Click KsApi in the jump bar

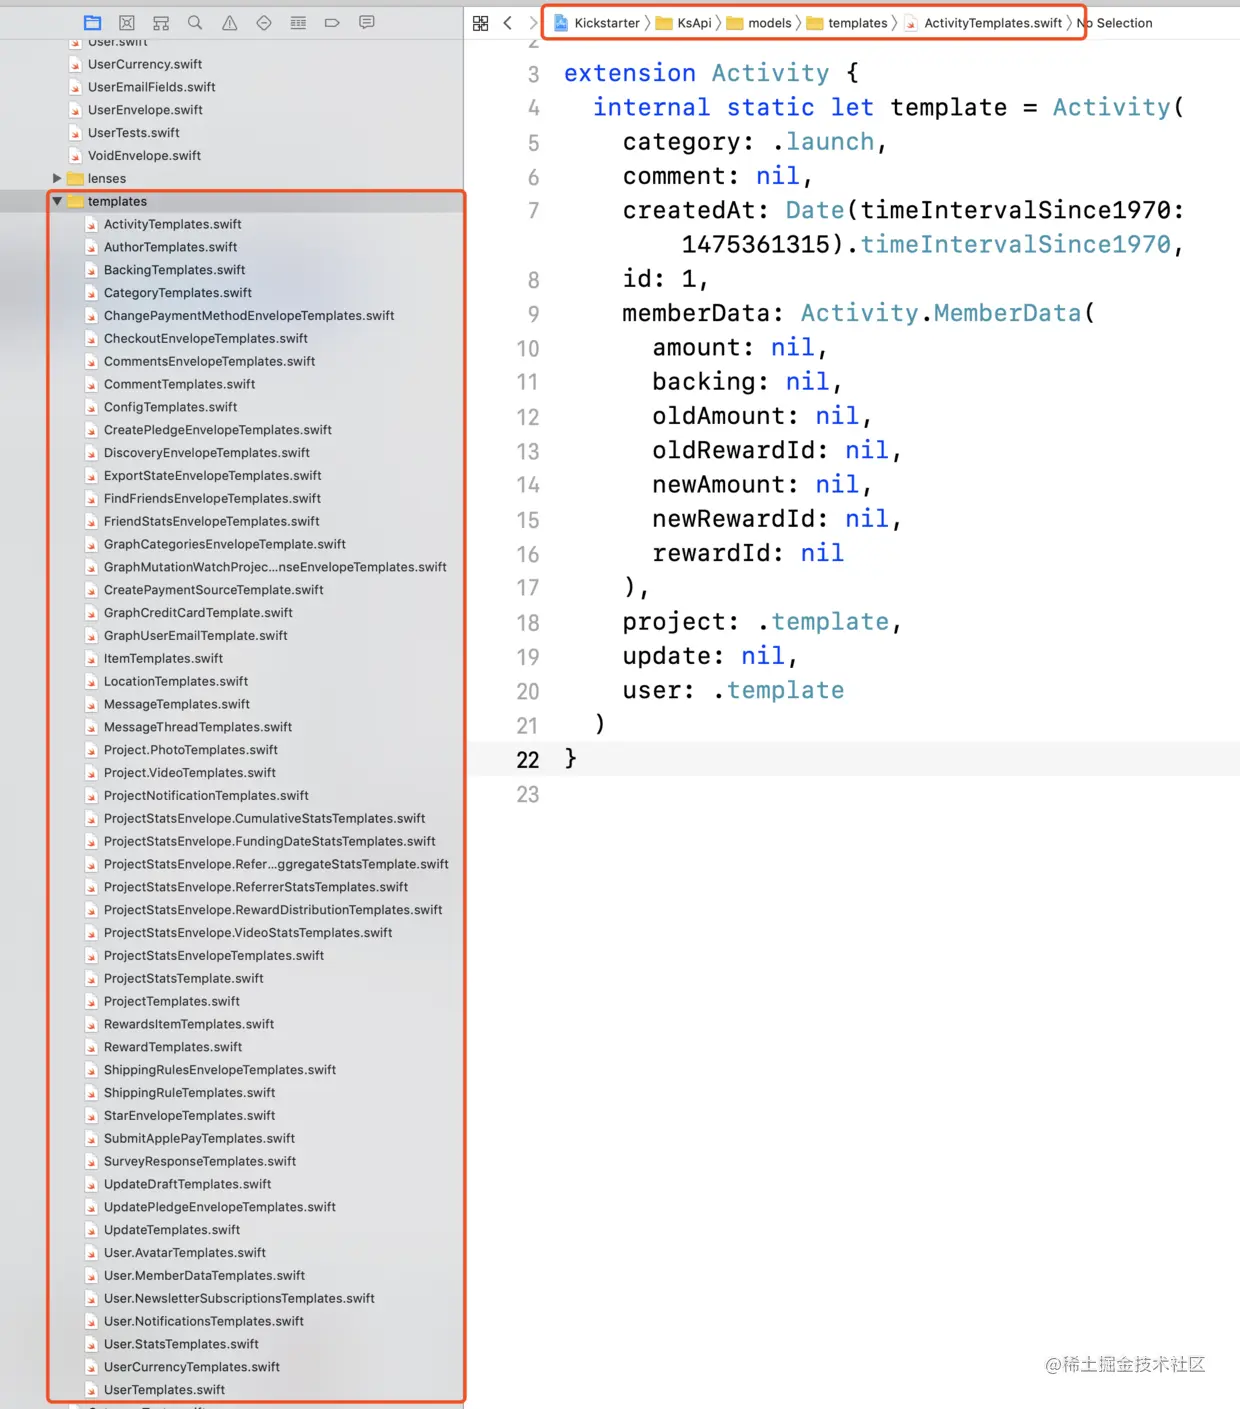(x=684, y=23)
